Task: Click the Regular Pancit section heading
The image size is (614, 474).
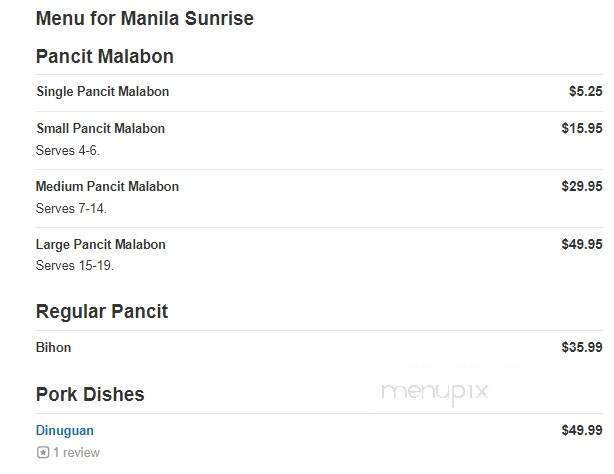Action: pos(102,312)
